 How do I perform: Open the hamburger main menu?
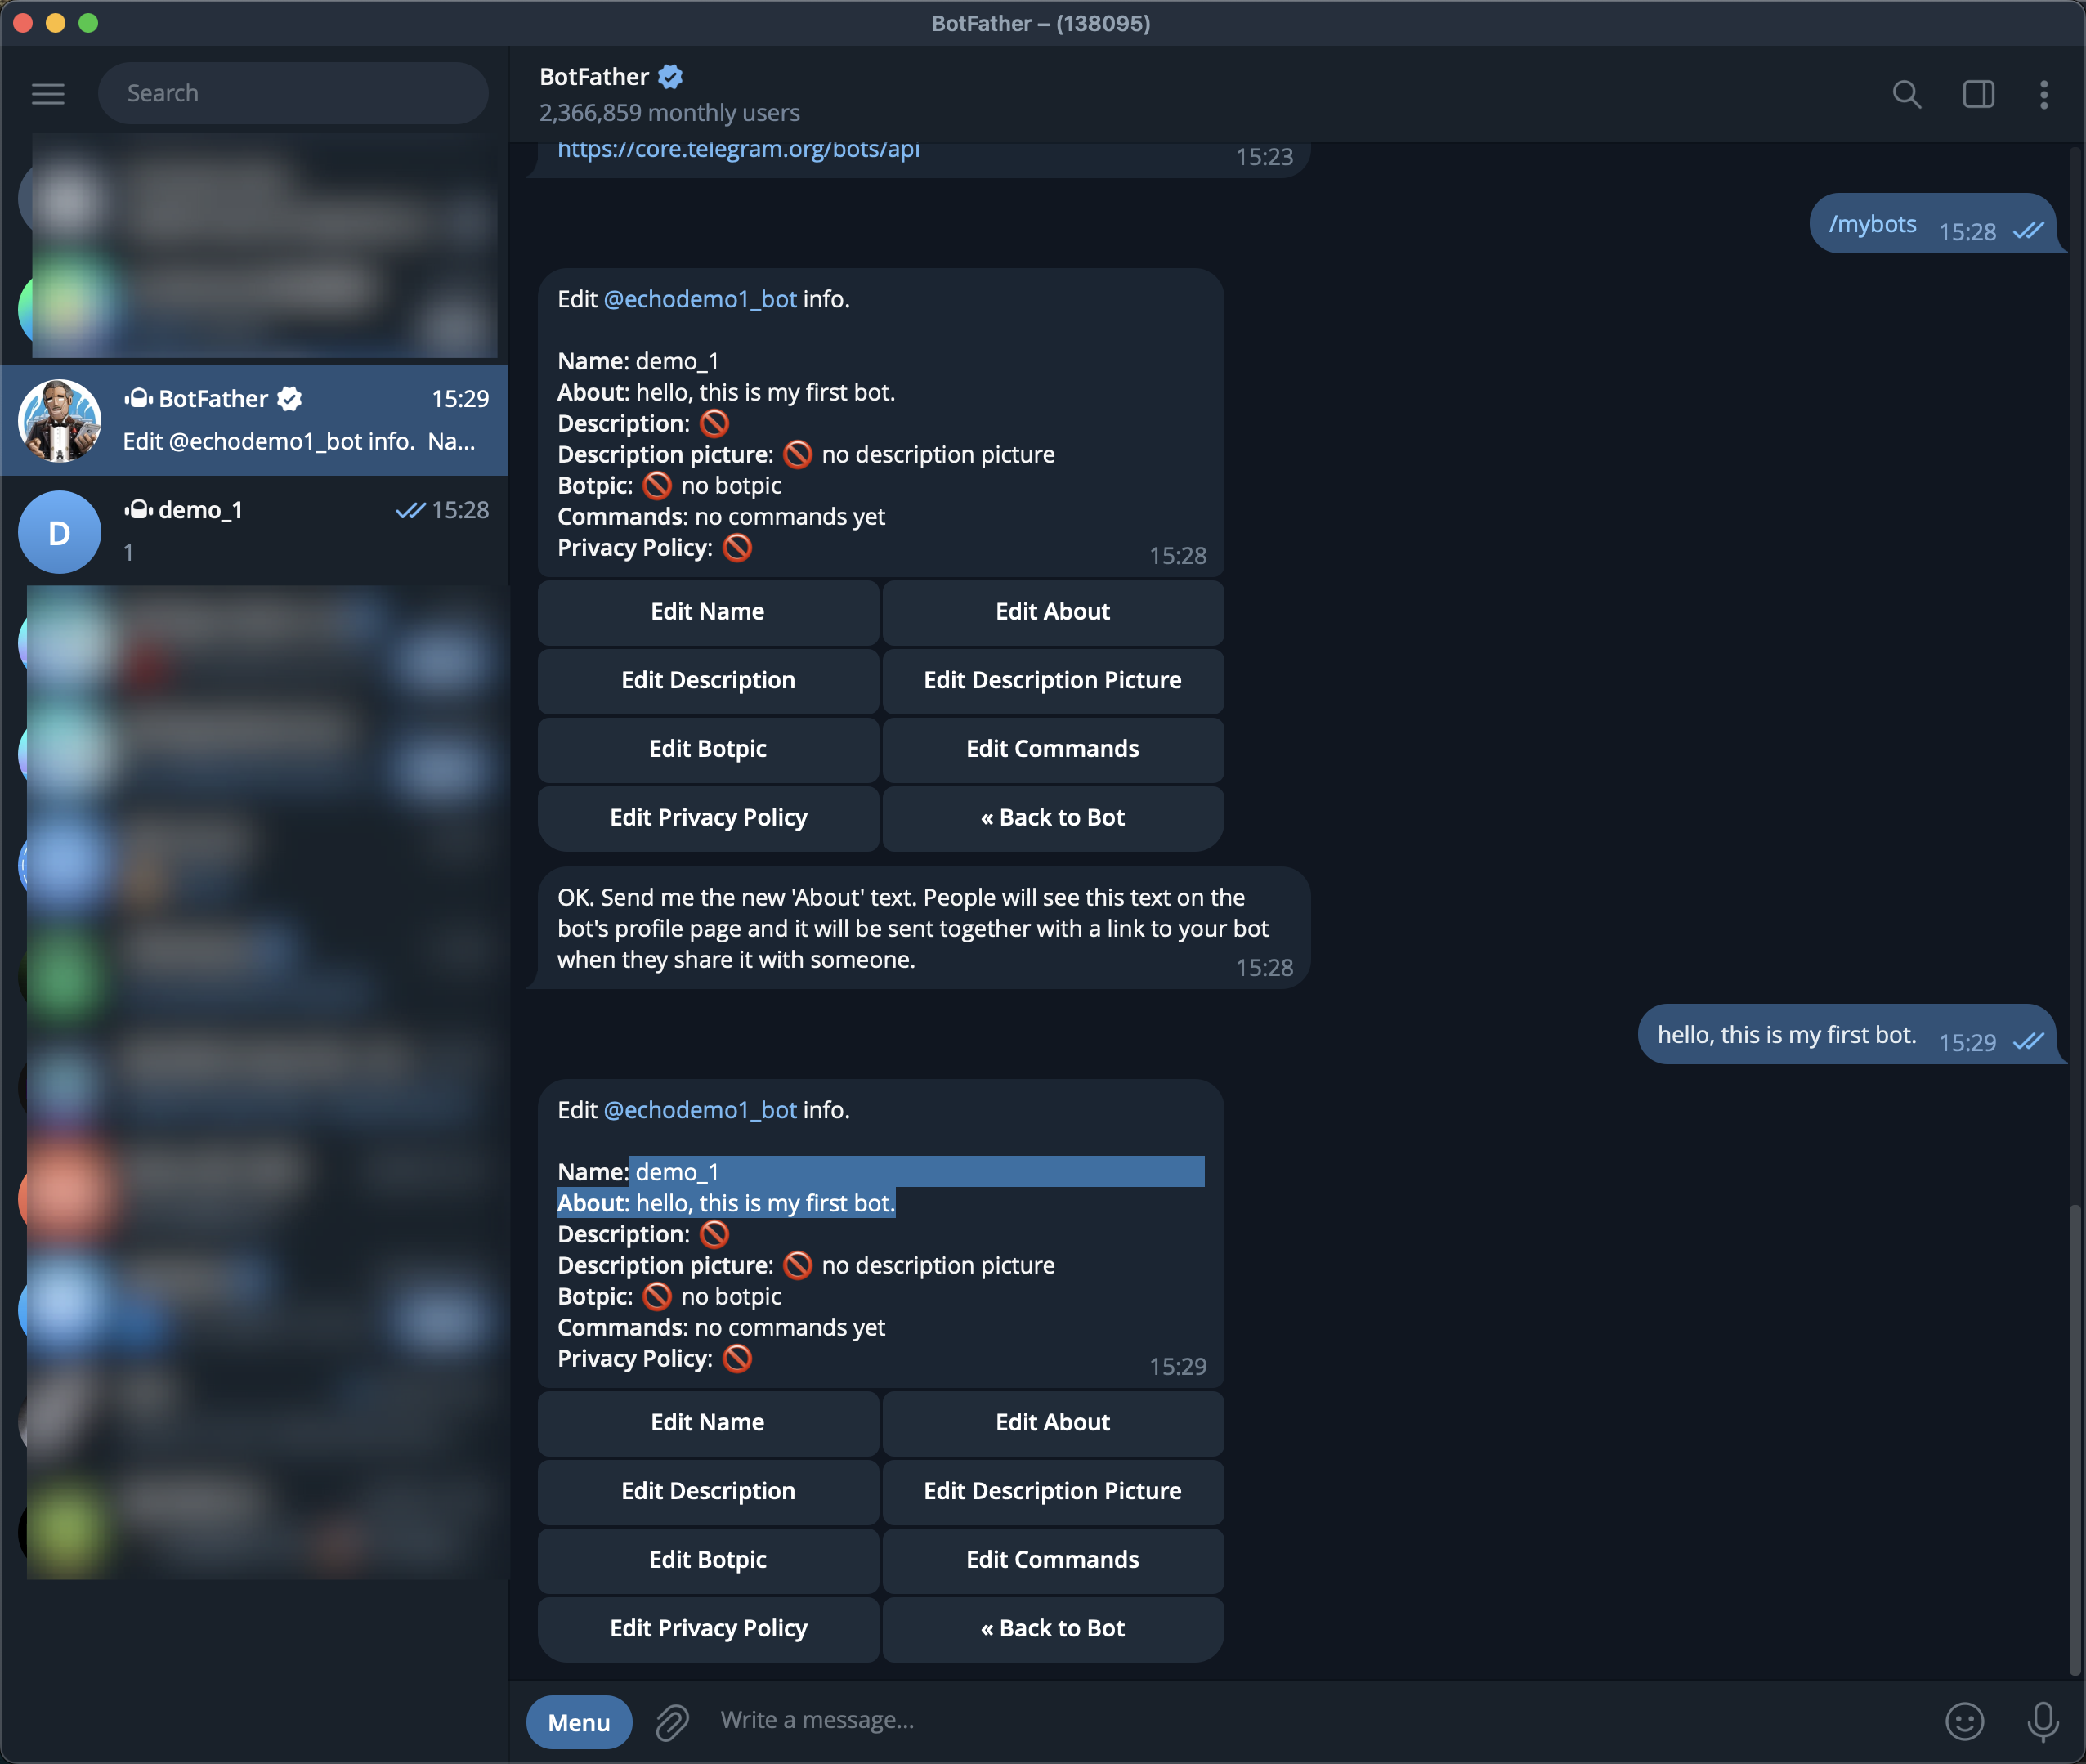[48, 94]
